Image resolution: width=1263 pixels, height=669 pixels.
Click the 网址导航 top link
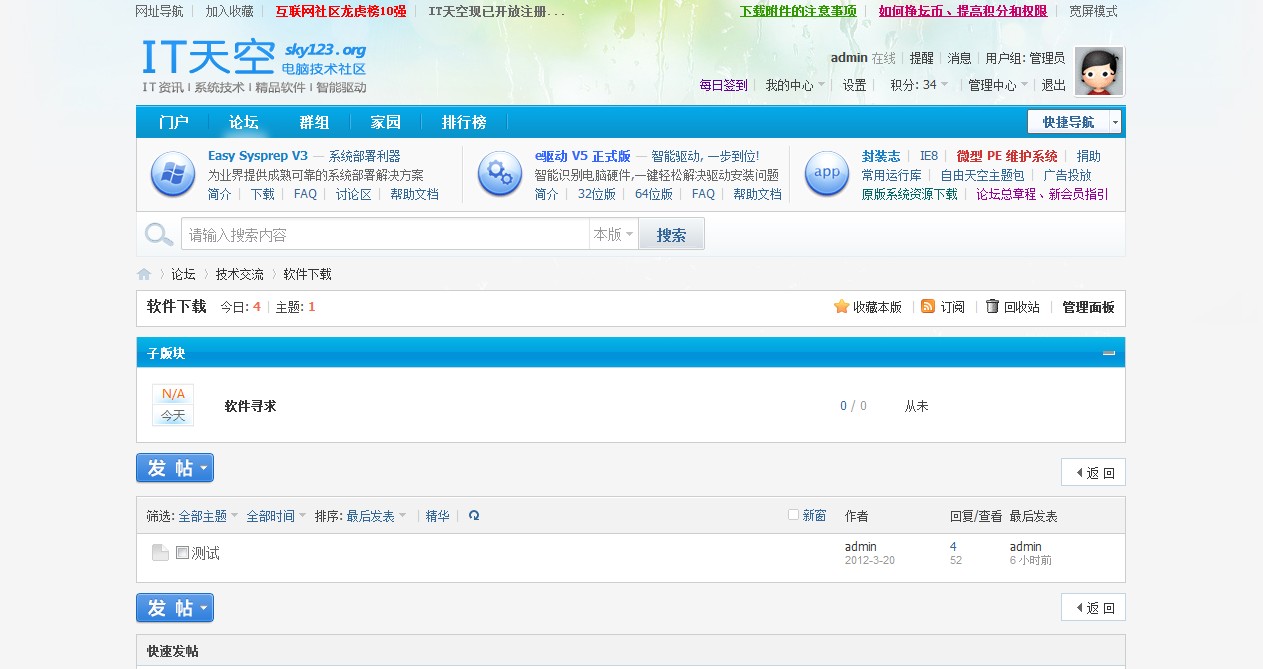(159, 12)
